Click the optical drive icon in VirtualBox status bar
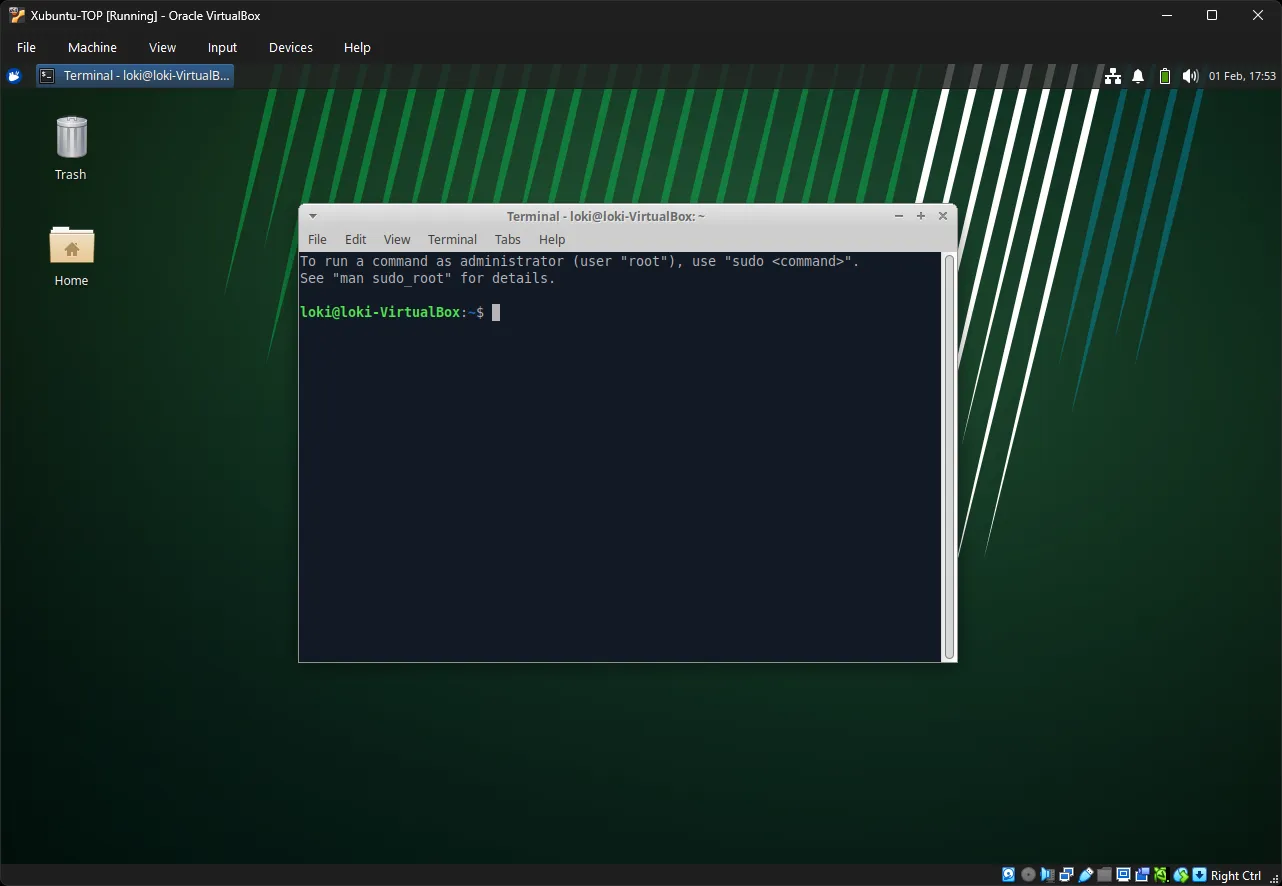This screenshot has height=886, width=1282. click(1027, 874)
